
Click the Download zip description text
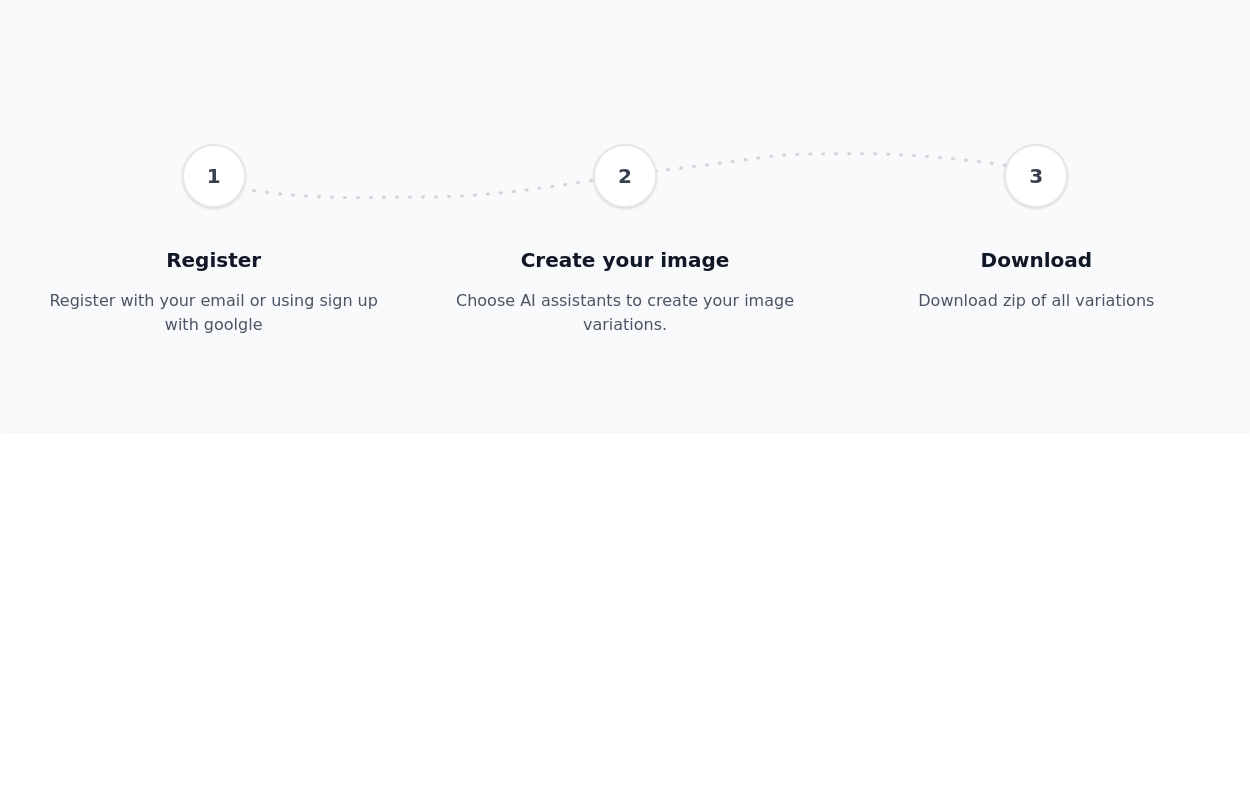tap(1036, 300)
